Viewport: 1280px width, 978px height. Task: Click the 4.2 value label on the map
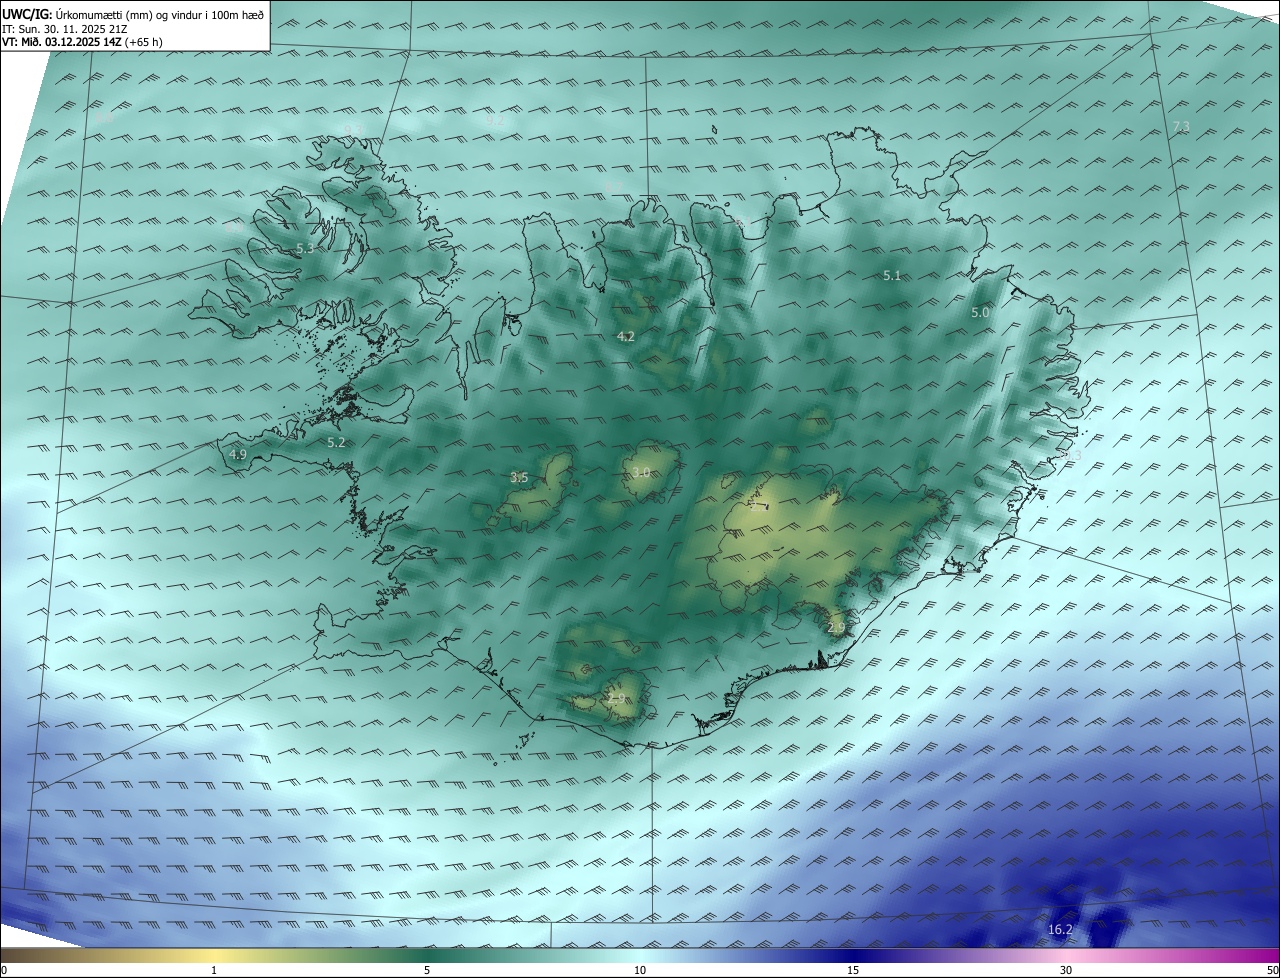click(x=626, y=336)
